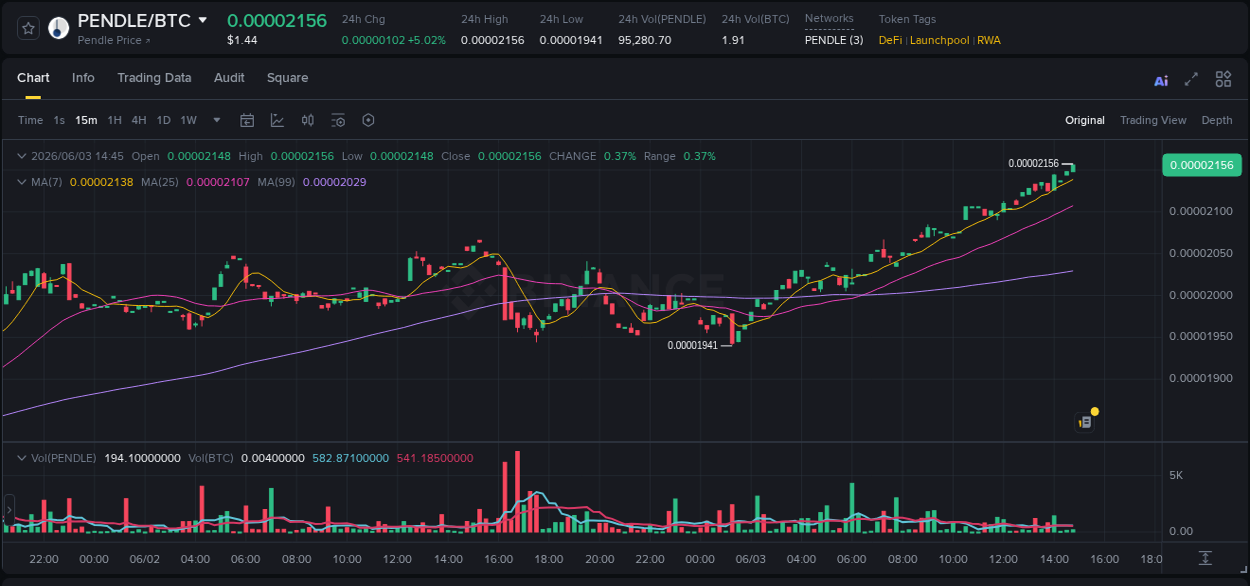
Task: Open technical indicators line-chart icon
Action: point(277,120)
